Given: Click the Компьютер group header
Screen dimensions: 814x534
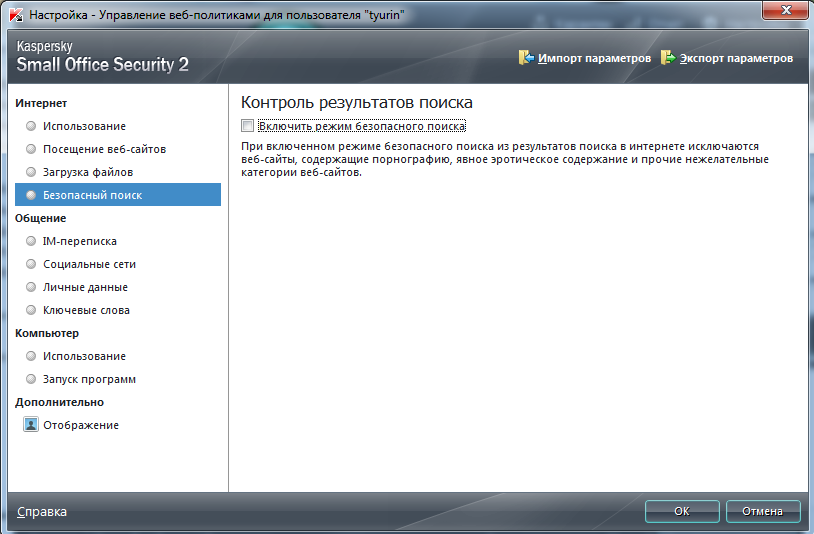Looking at the screenshot, I should (47, 333).
